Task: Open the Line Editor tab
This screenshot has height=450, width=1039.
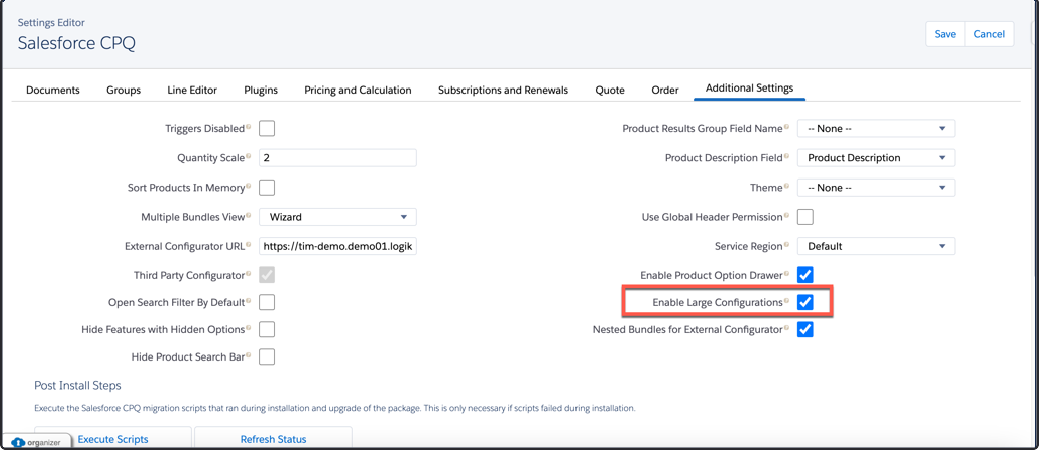Action: pos(192,90)
